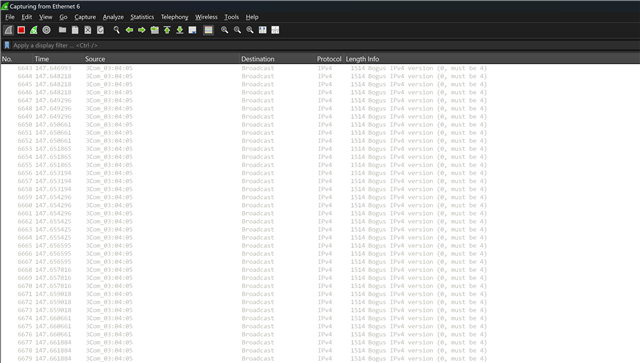This screenshot has height=363, width=640.
Task: Toggle packet list colorization
Action: point(208,30)
